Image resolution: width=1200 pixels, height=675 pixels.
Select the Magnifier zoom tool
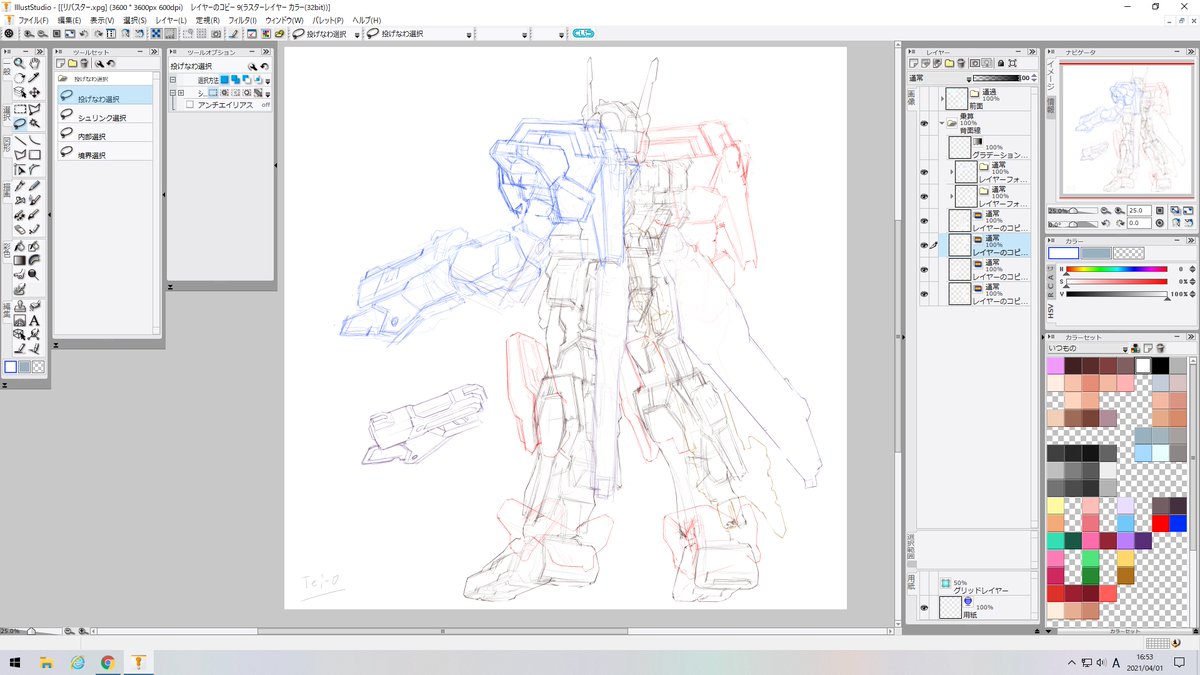(x=19, y=62)
